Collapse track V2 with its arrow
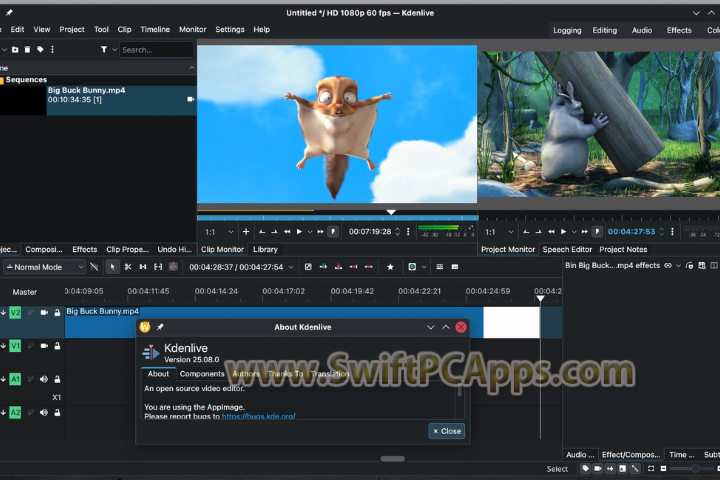720x480 pixels. pyautogui.click(x=3, y=313)
